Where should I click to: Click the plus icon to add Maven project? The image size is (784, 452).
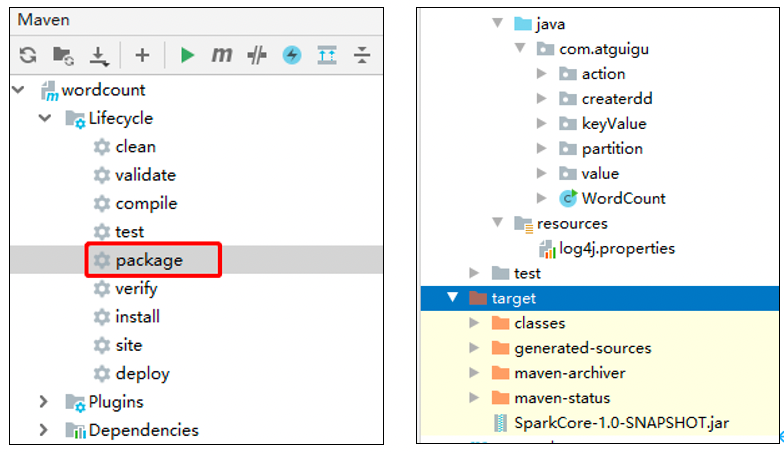(x=142, y=56)
